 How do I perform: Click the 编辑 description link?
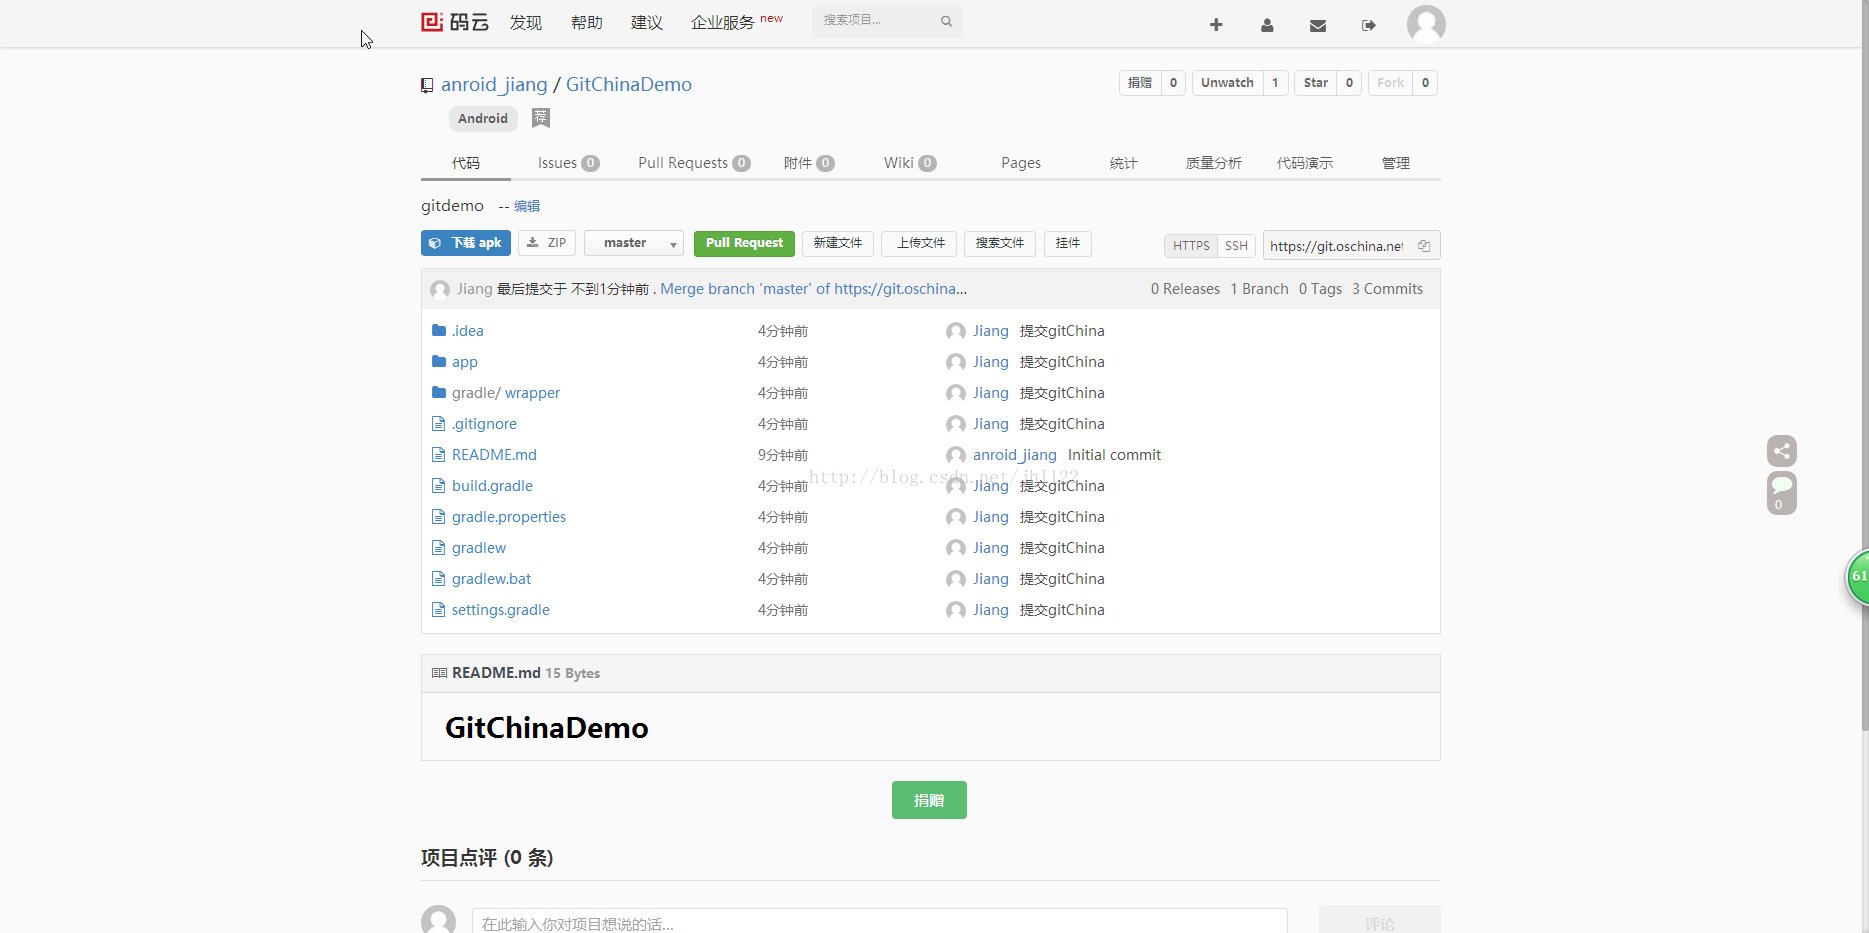point(527,206)
